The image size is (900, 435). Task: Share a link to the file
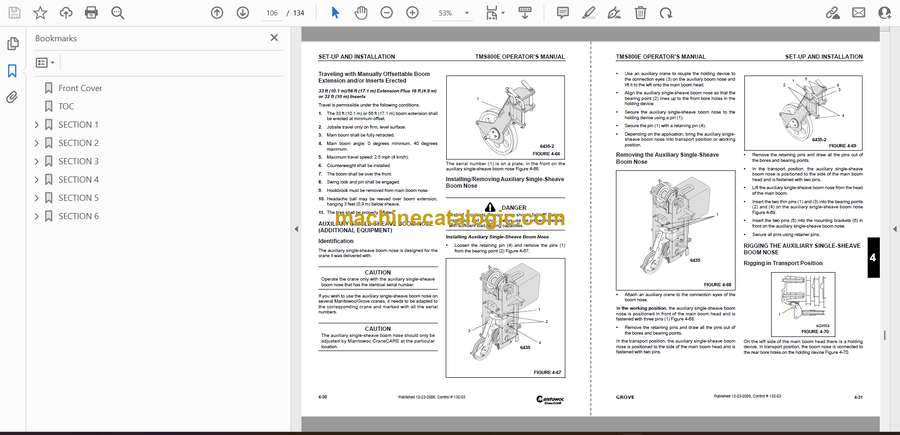tap(833, 13)
